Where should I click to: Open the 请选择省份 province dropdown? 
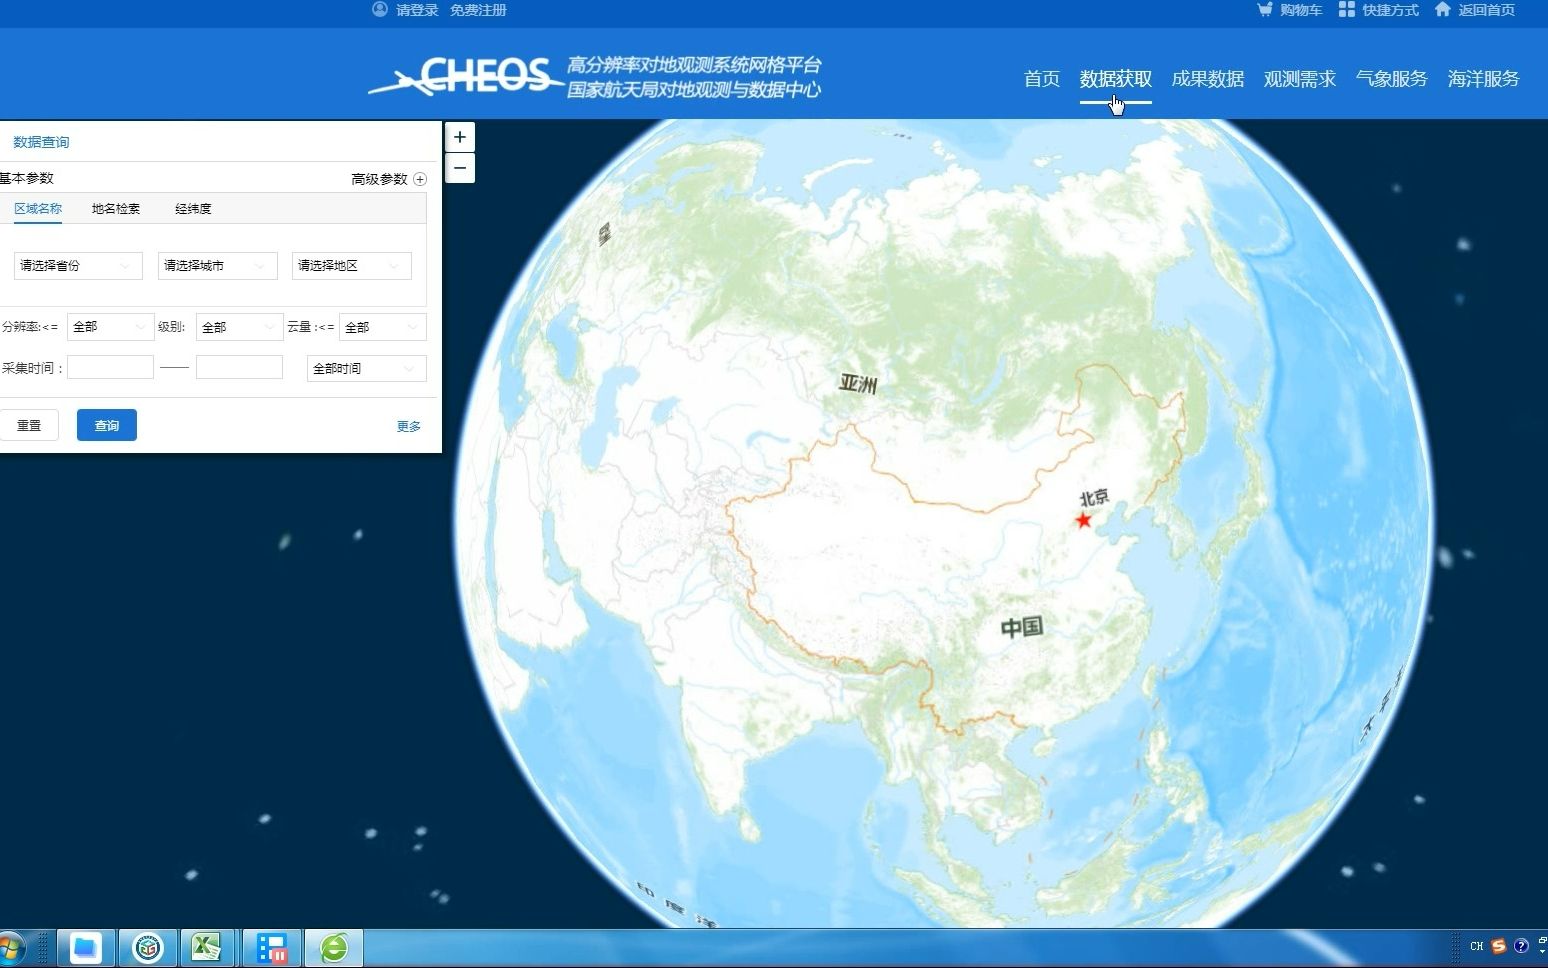[78, 266]
